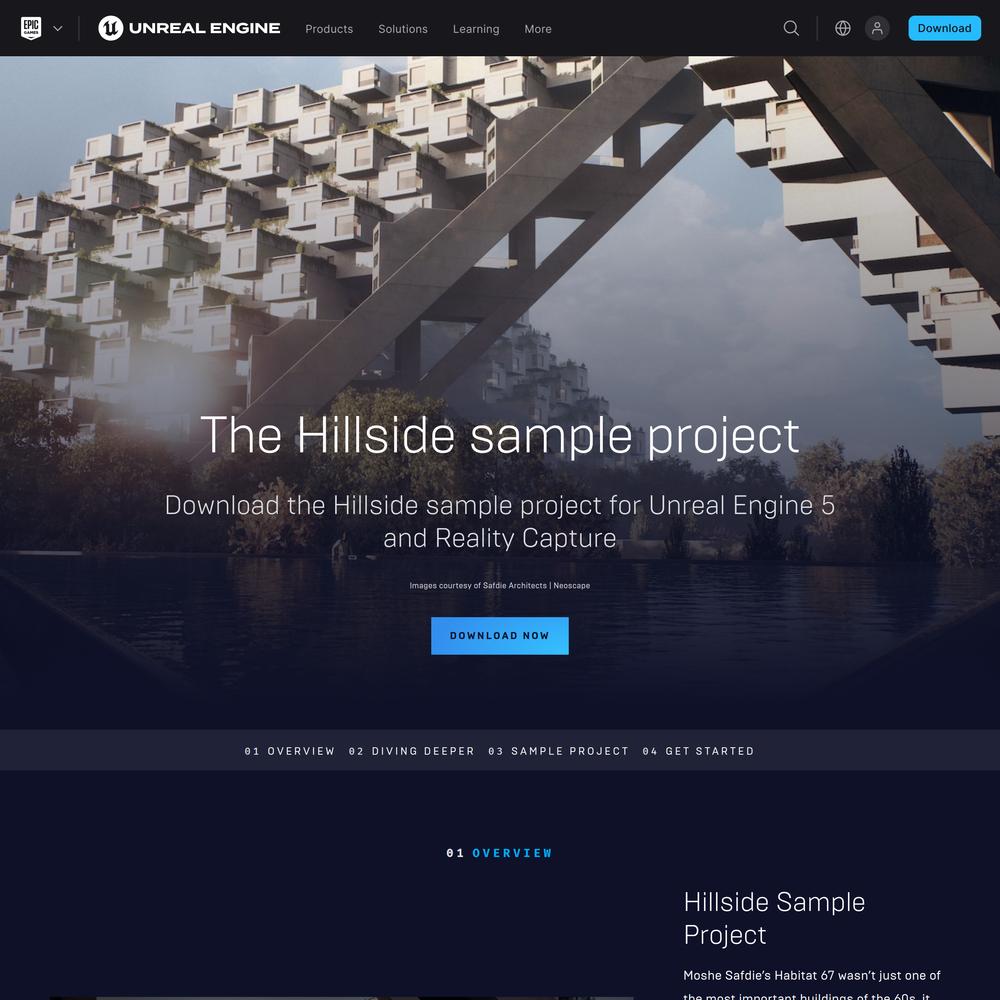Expand the Epic Games chevron dropdown
The height and width of the screenshot is (1000, 1000).
pos(57,28)
